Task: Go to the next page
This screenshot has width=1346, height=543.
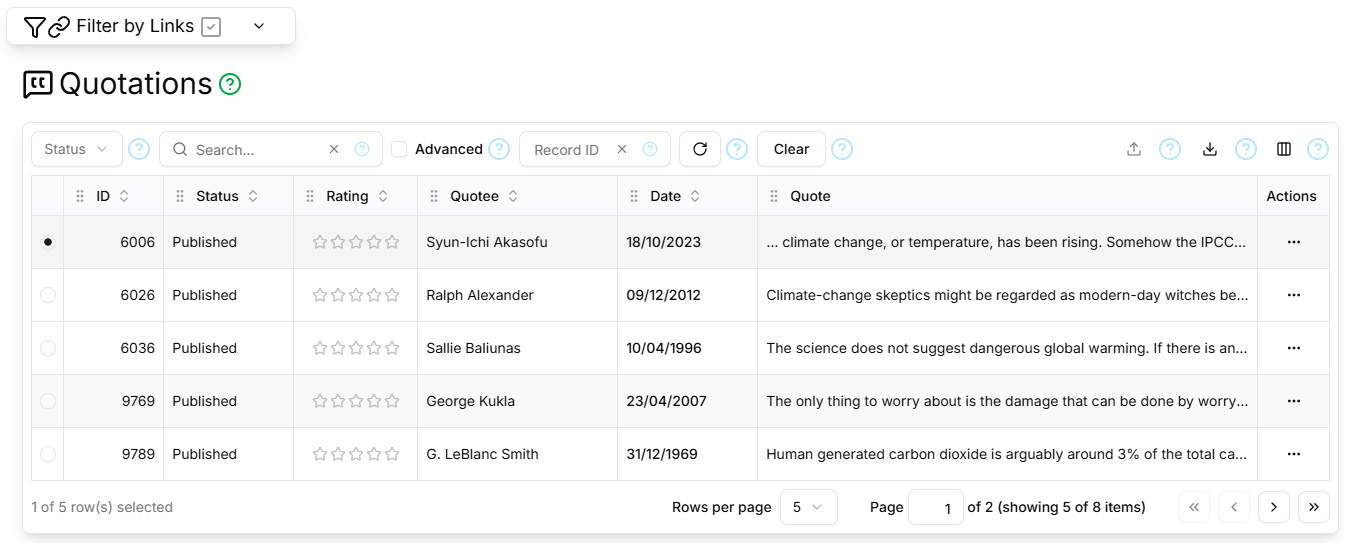Action: (x=1274, y=507)
